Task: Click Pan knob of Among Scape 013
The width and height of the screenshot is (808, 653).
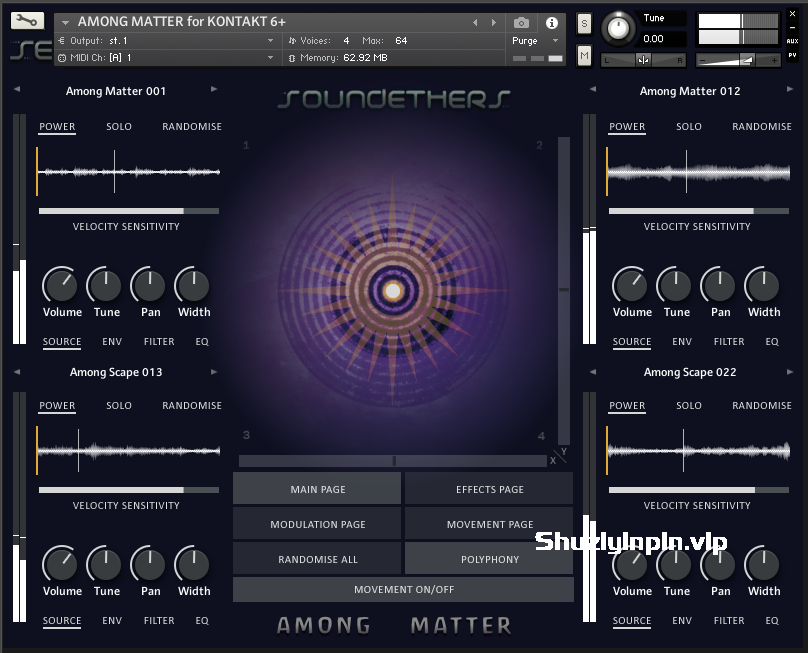Action: [149, 564]
